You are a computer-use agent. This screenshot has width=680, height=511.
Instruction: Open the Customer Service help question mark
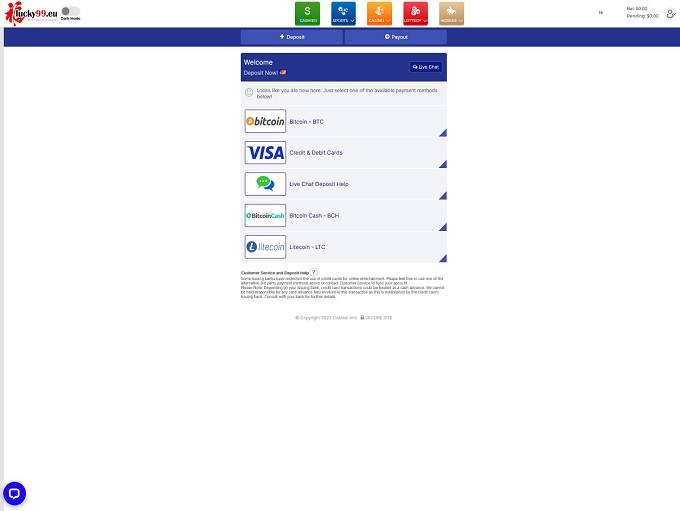[313, 272]
